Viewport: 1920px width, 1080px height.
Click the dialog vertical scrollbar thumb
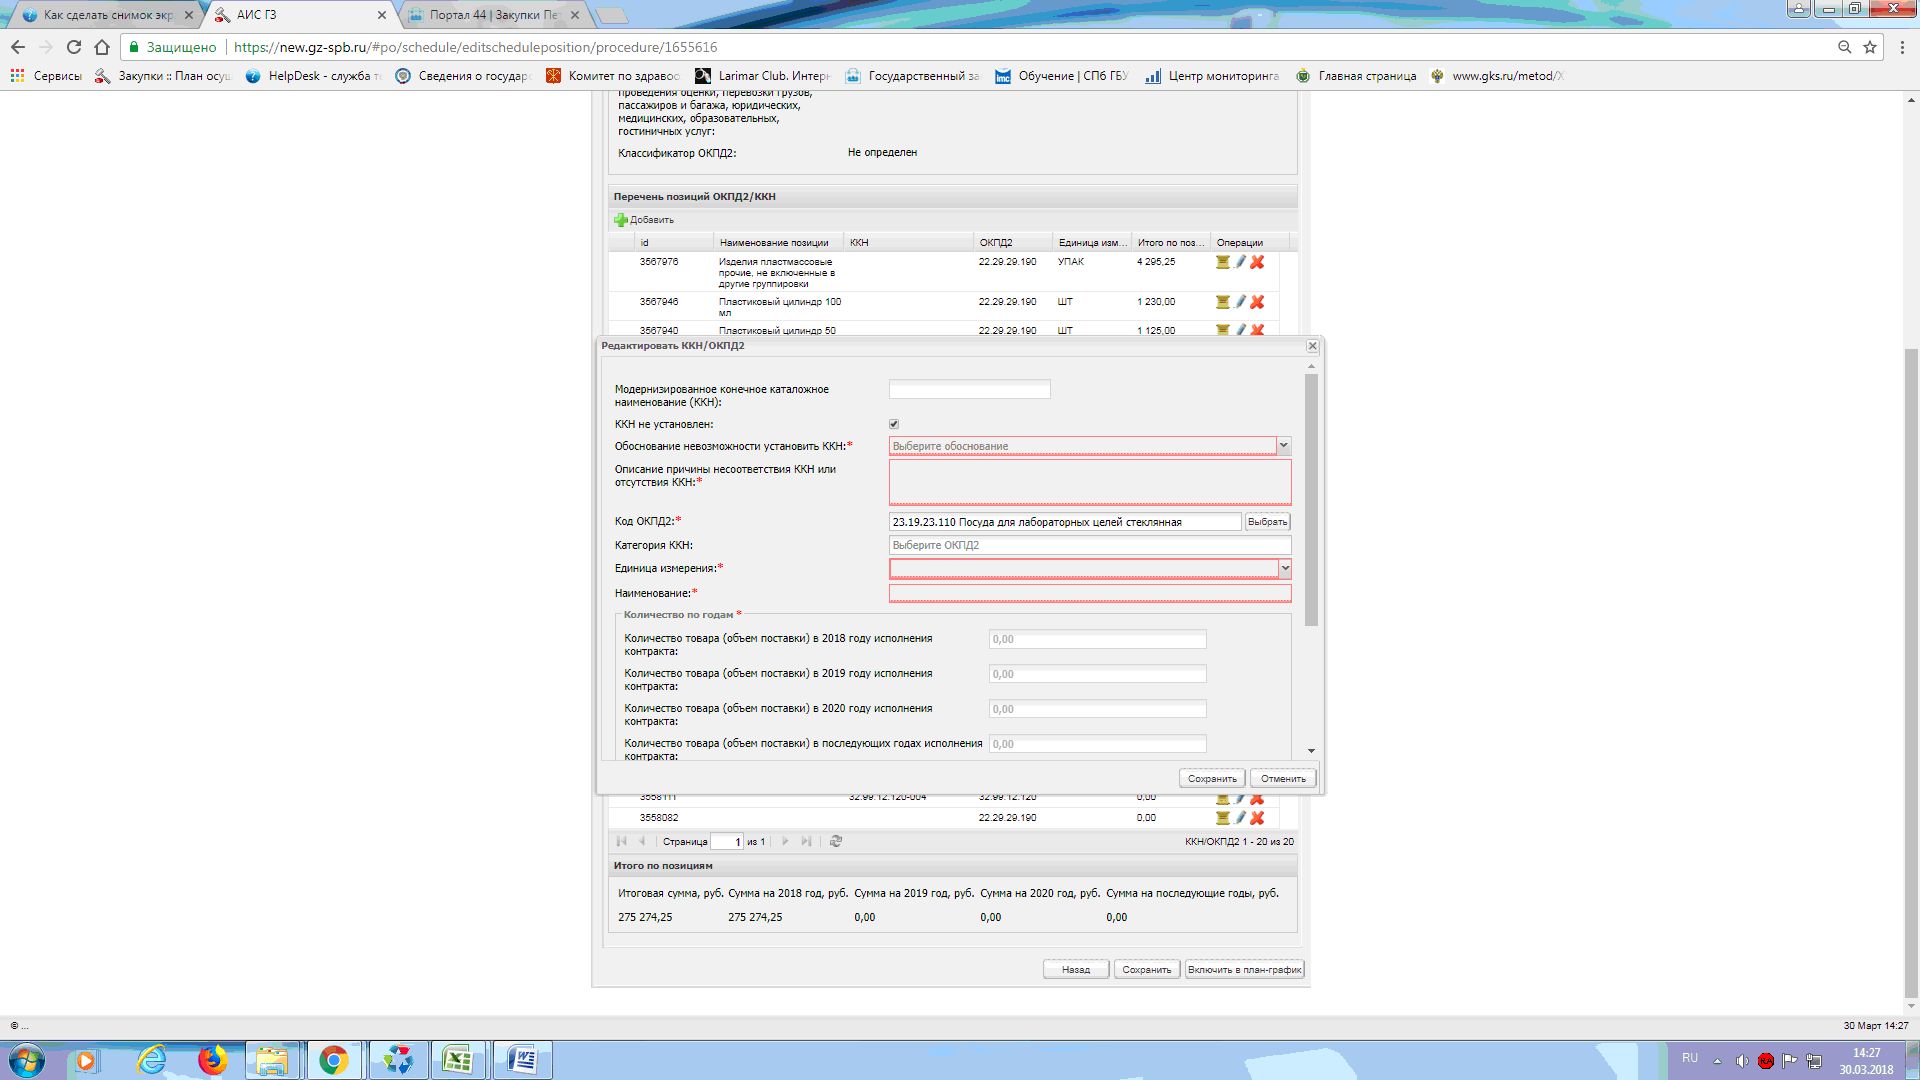1311,500
